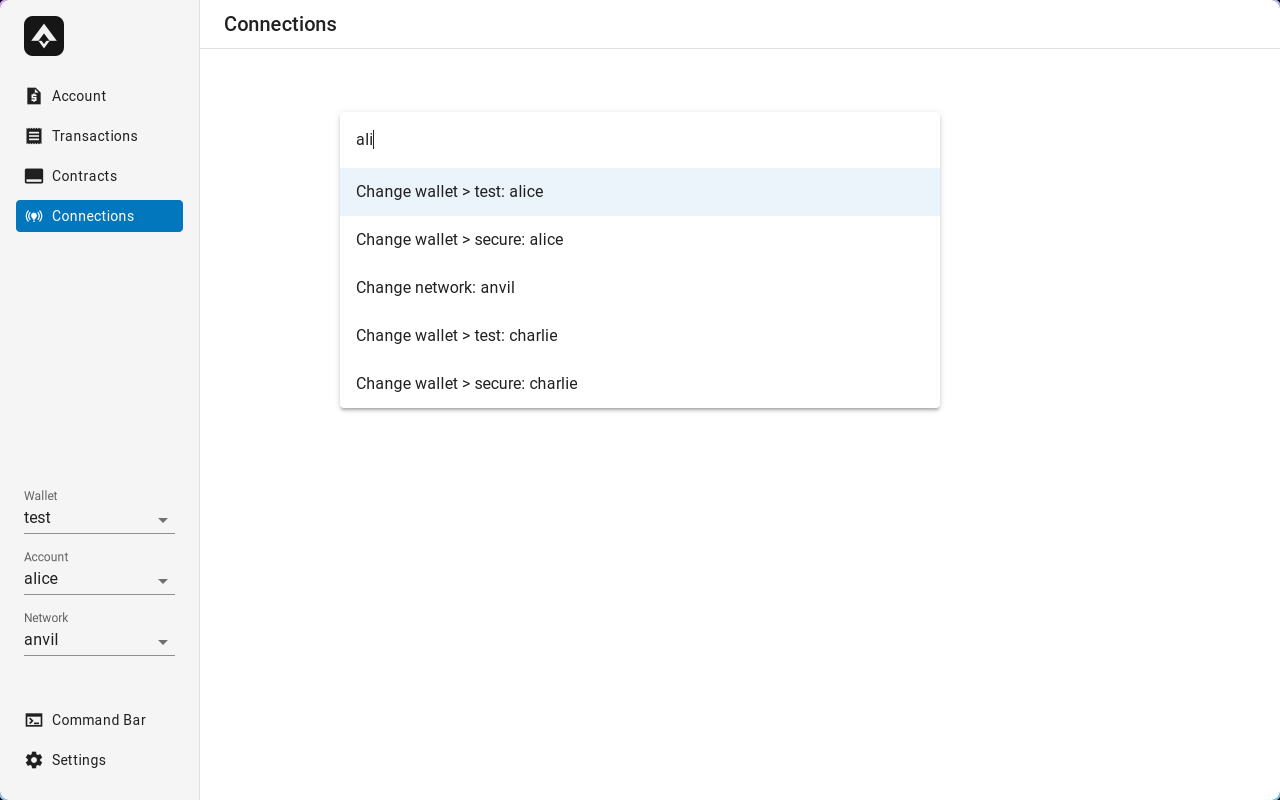Click the Settings gear icon
The height and width of the screenshot is (800, 1280).
34,760
